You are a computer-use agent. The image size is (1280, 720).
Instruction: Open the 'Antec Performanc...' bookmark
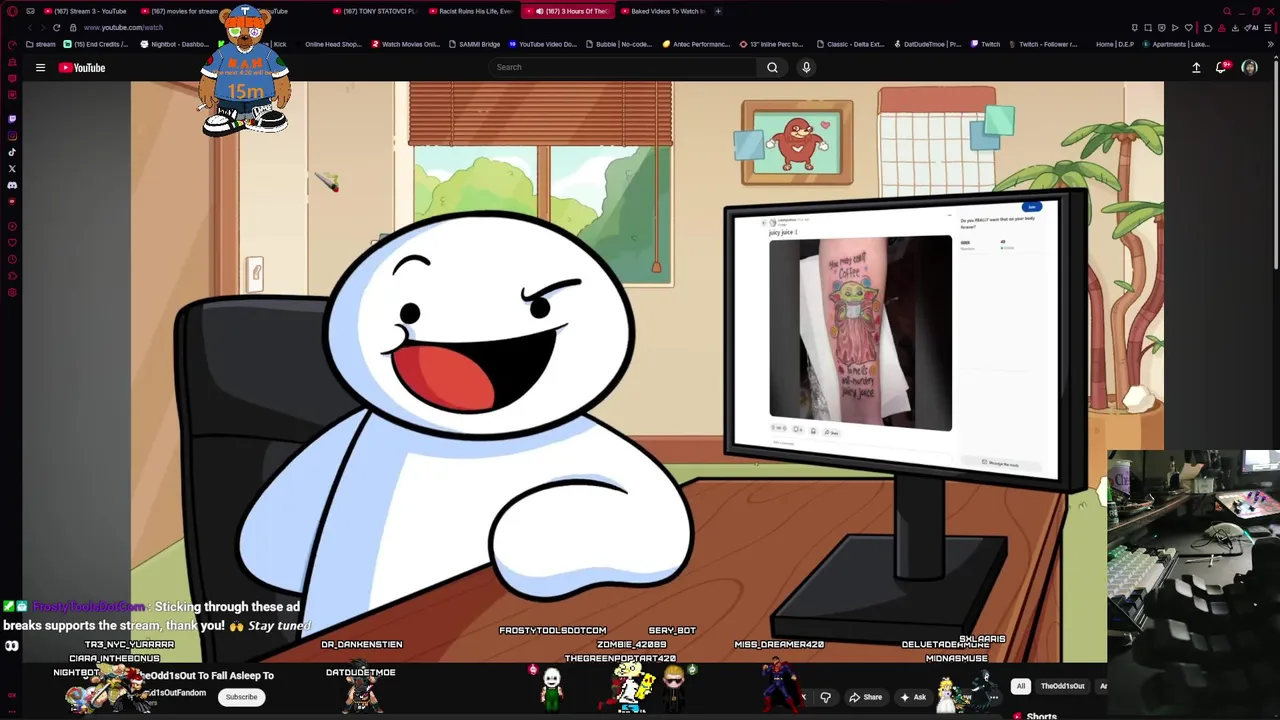pyautogui.click(x=697, y=44)
